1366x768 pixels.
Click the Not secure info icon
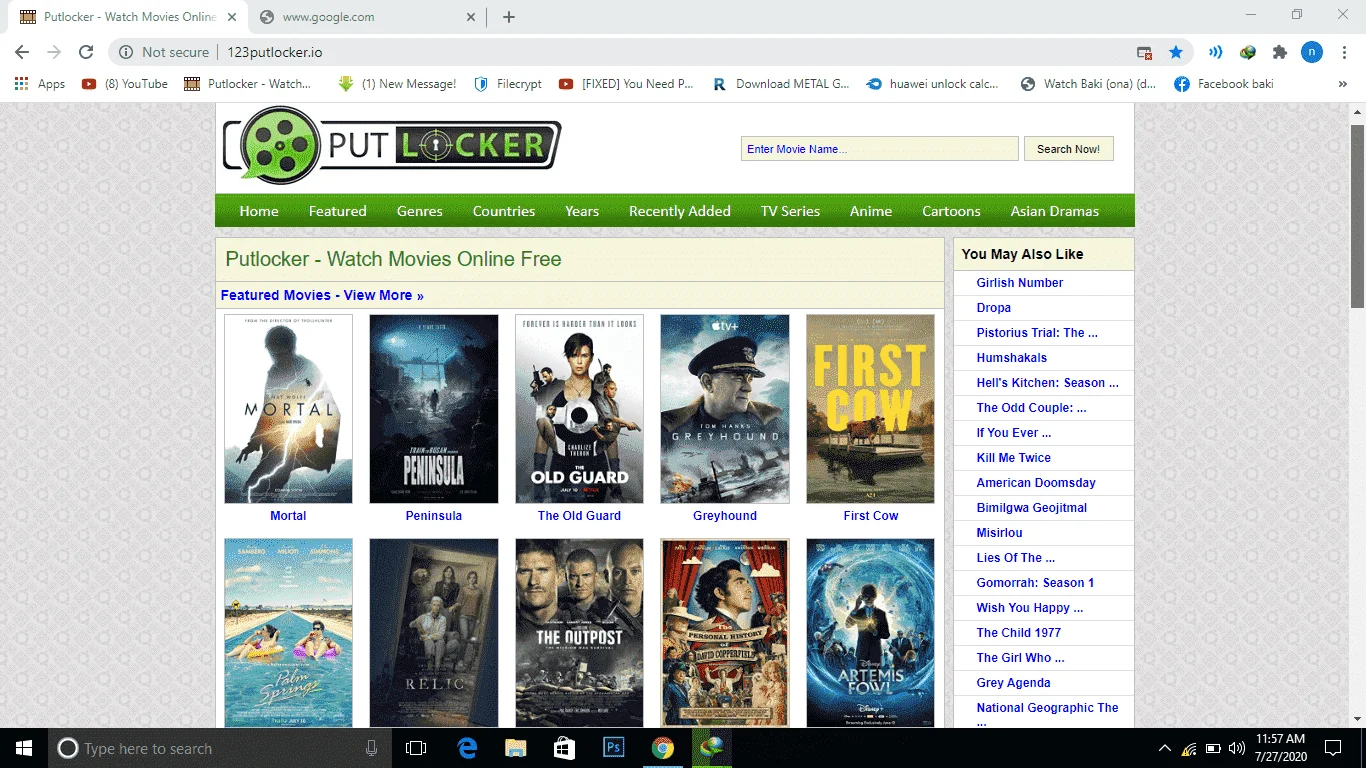click(x=126, y=52)
